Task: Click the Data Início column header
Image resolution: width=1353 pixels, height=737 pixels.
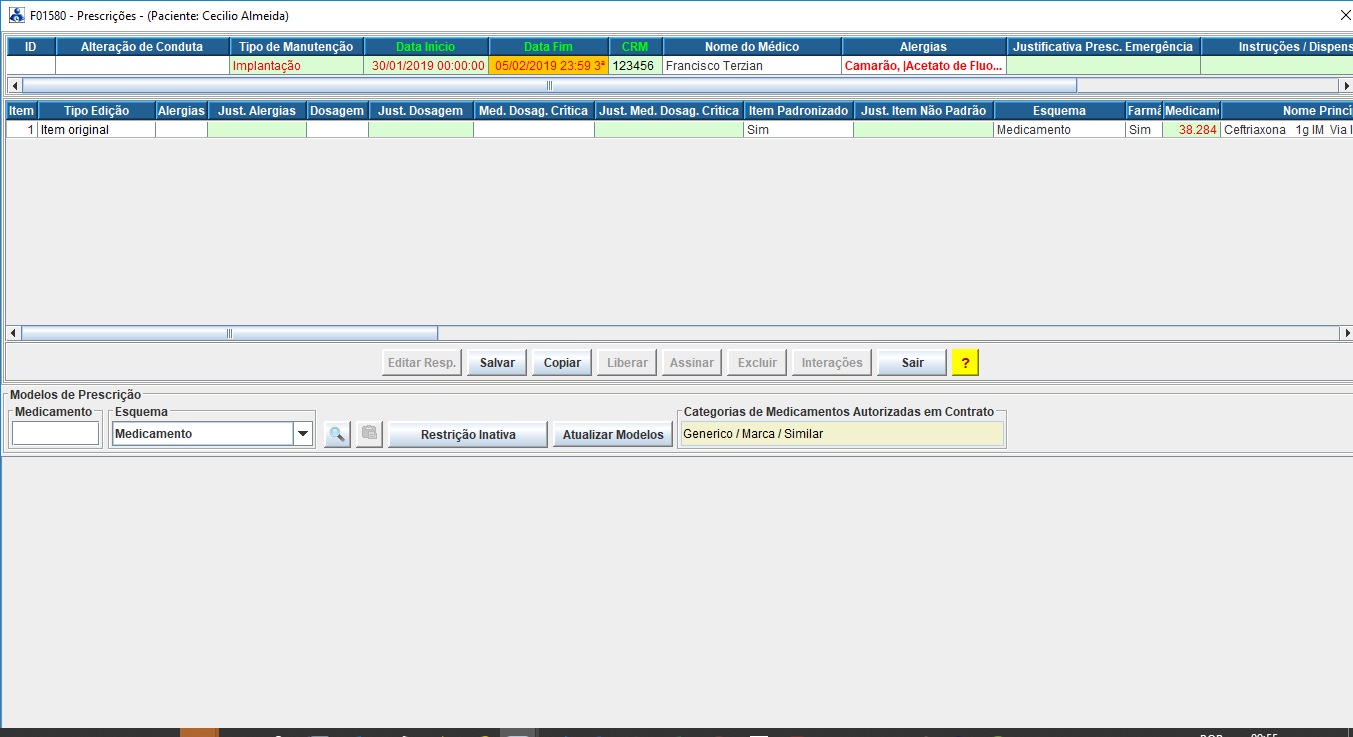Action: pyautogui.click(x=425, y=47)
